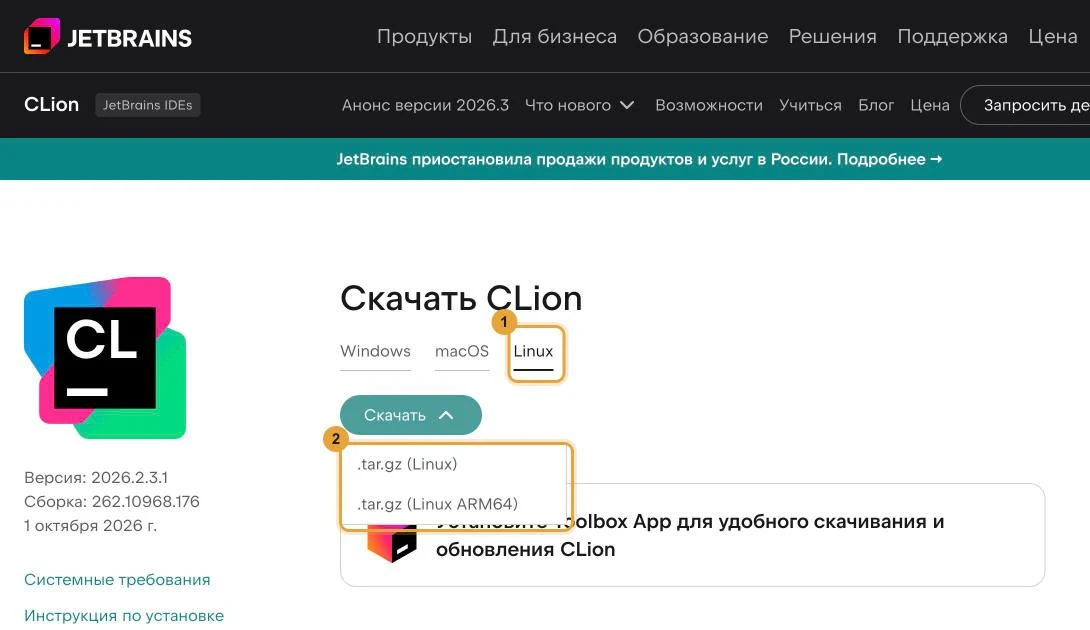Click the Toolbox App promo heading

690,535
